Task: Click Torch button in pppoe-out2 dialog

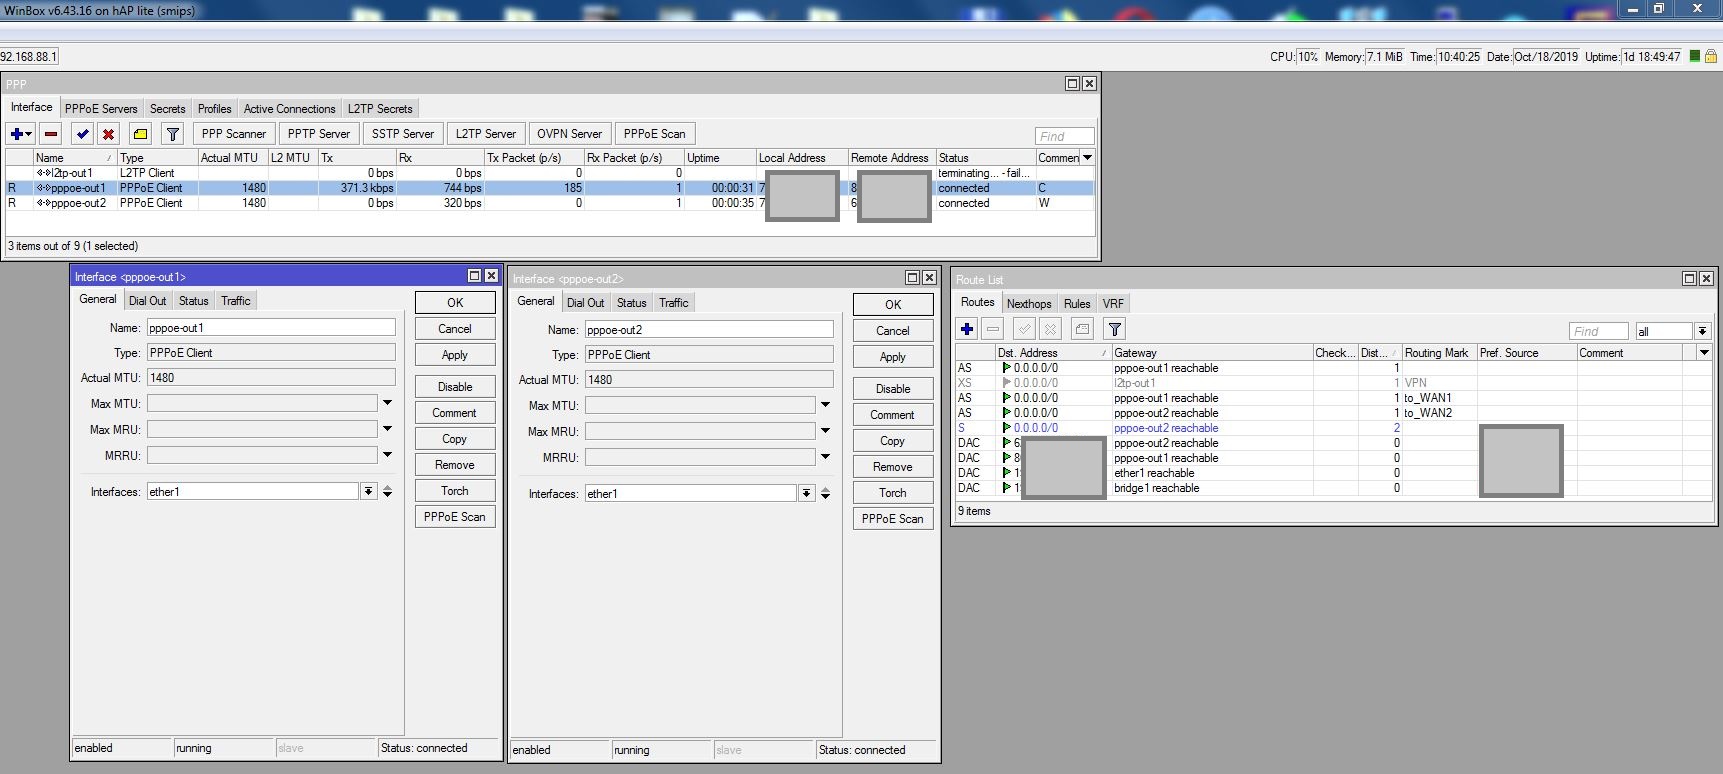Action: click(892, 493)
